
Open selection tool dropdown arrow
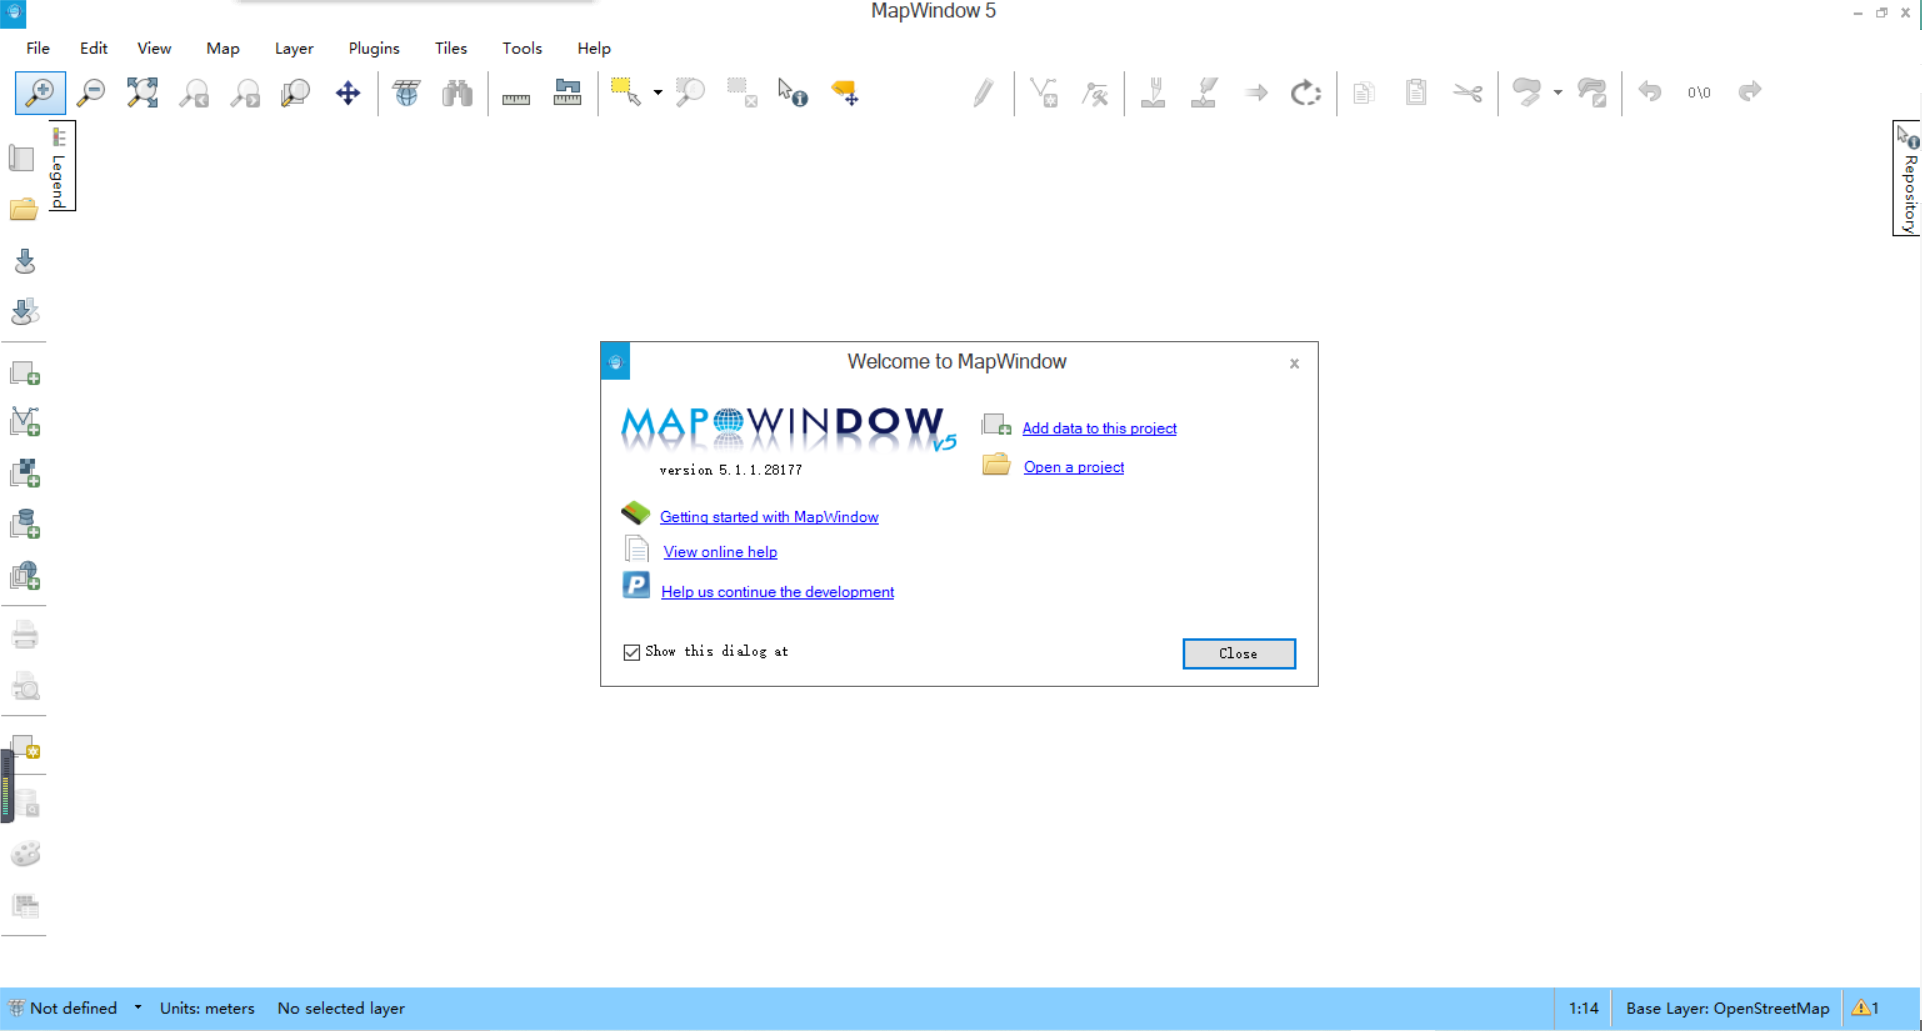point(658,93)
